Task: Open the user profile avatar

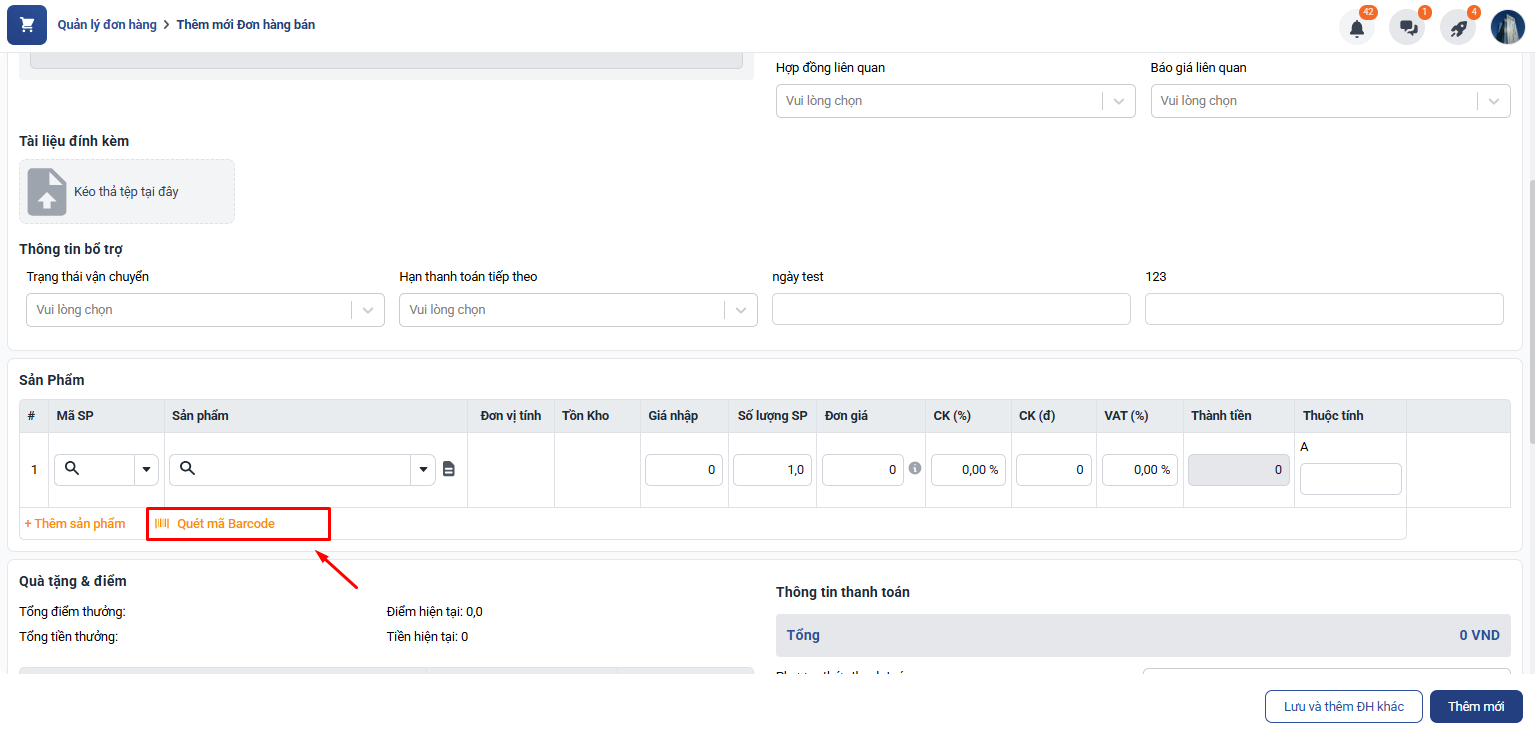Action: [x=1507, y=28]
